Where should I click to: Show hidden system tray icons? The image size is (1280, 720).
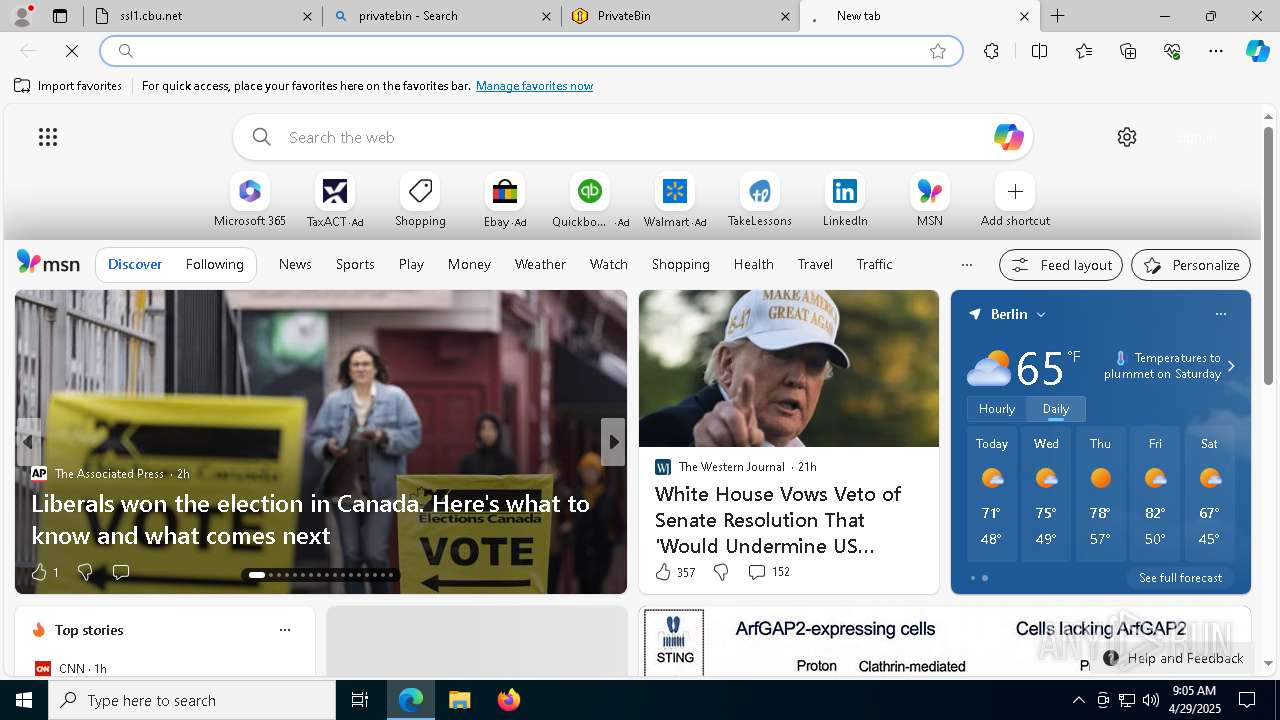1078,700
